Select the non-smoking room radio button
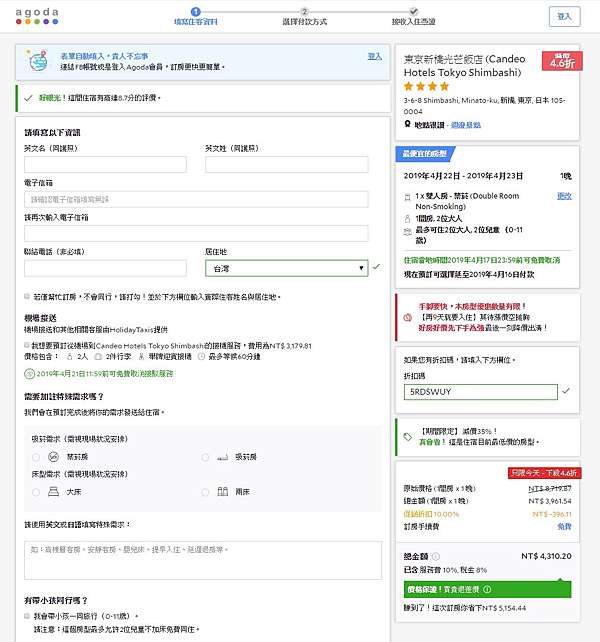The image size is (600, 642). pyautogui.click(x=36, y=457)
